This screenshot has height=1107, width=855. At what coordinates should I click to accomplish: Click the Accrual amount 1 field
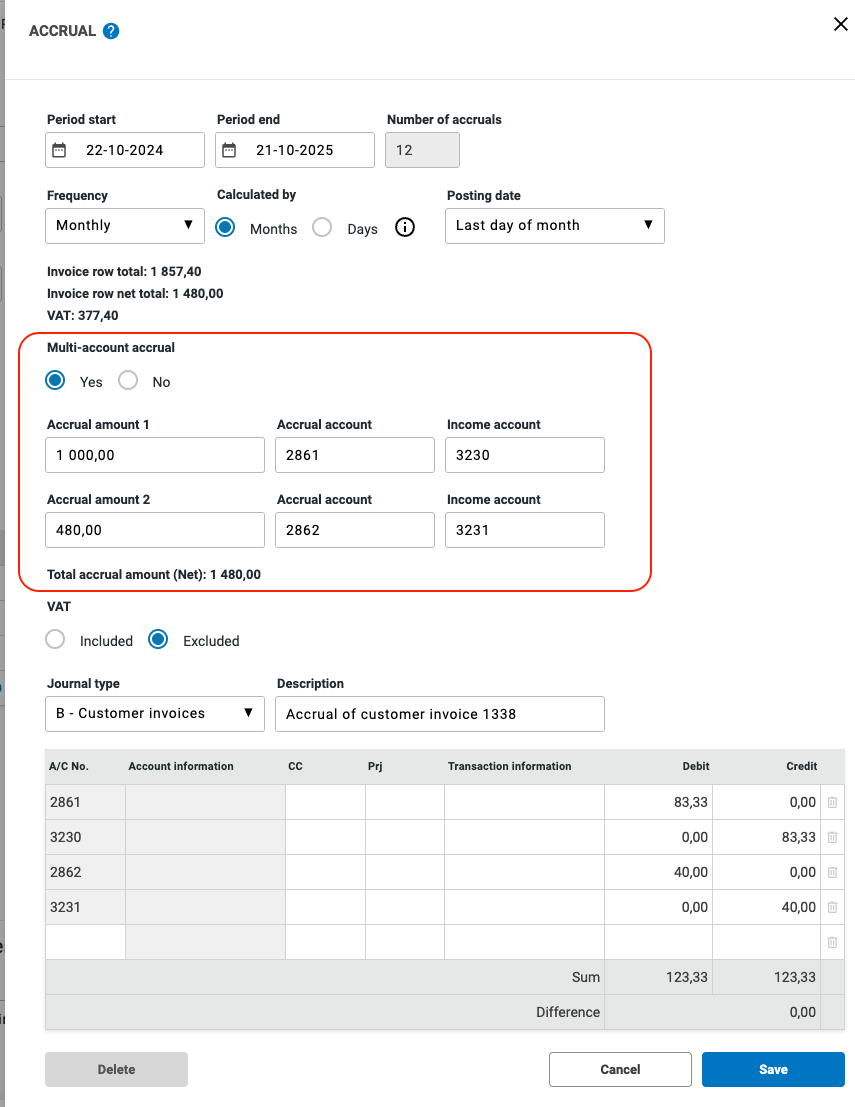tap(154, 455)
